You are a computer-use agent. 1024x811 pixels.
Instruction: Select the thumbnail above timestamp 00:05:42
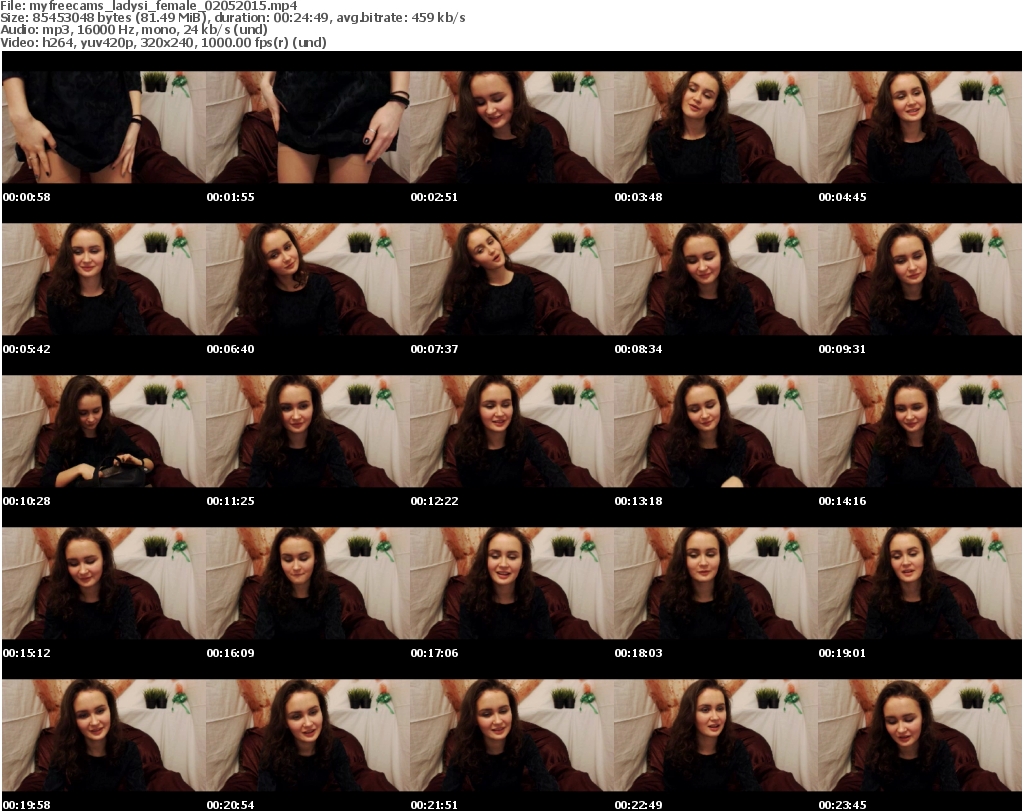[104, 279]
